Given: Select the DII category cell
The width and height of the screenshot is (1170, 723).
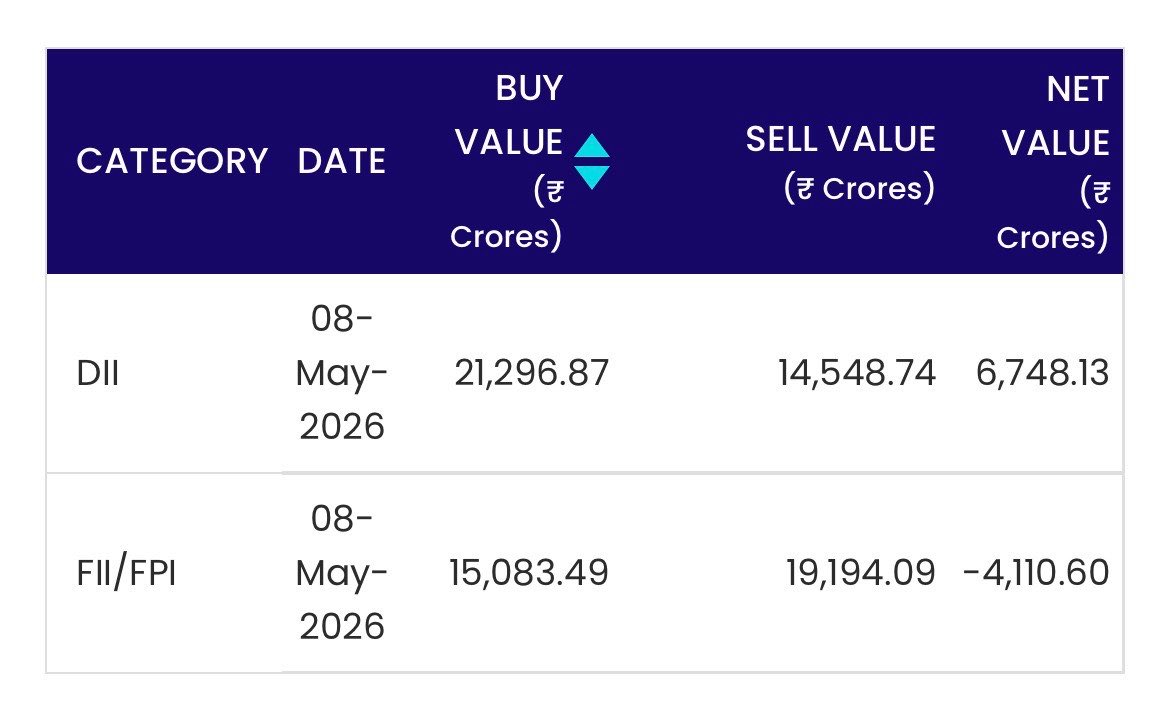Looking at the screenshot, I should click(x=98, y=373).
